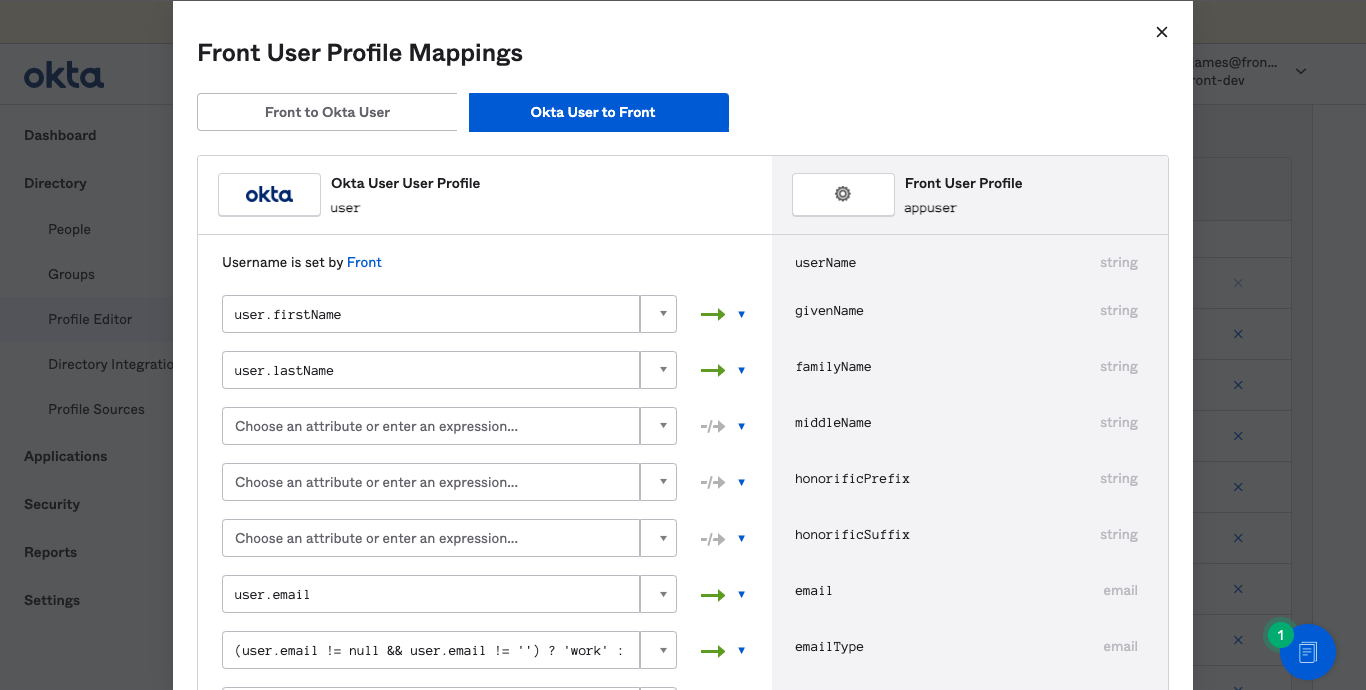The image size is (1366, 690).
Task: Click the emailType attribute label
Action: click(829, 646)
